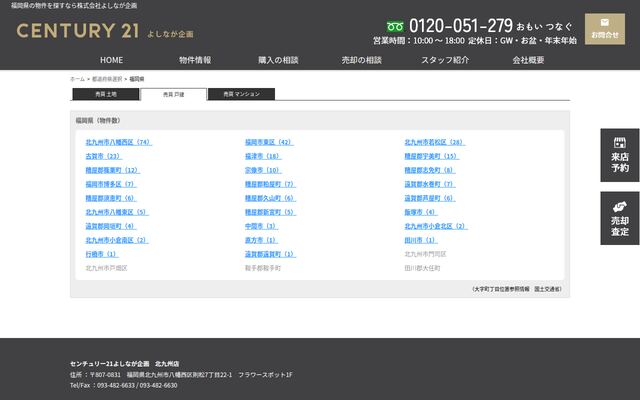640x400 pixels.
Task: Switch to the 売買 土地 tab
Action: coord(106,94)
